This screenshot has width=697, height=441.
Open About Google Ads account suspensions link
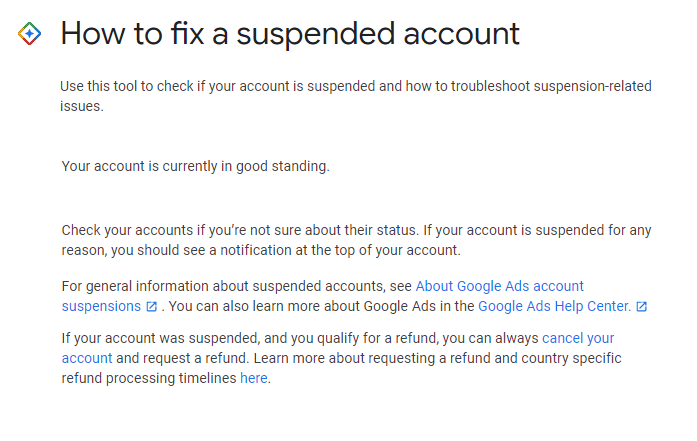click(499, 286)
